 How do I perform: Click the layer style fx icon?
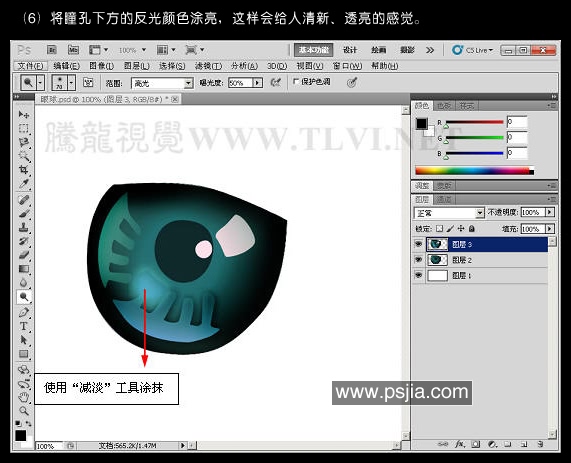click(x=460, y=444)
